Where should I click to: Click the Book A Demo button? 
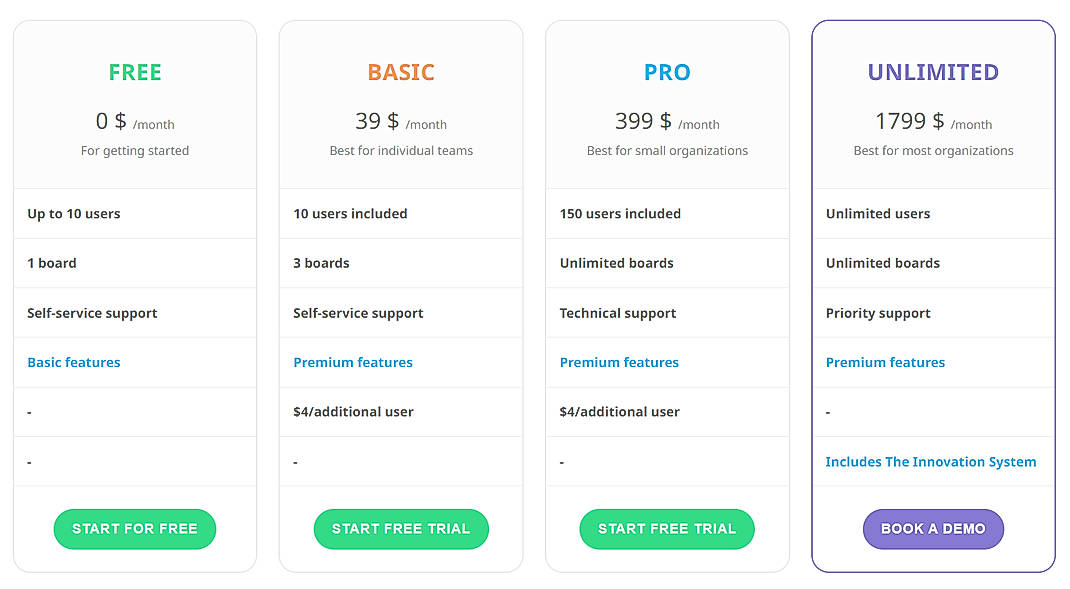coord(933,529)
